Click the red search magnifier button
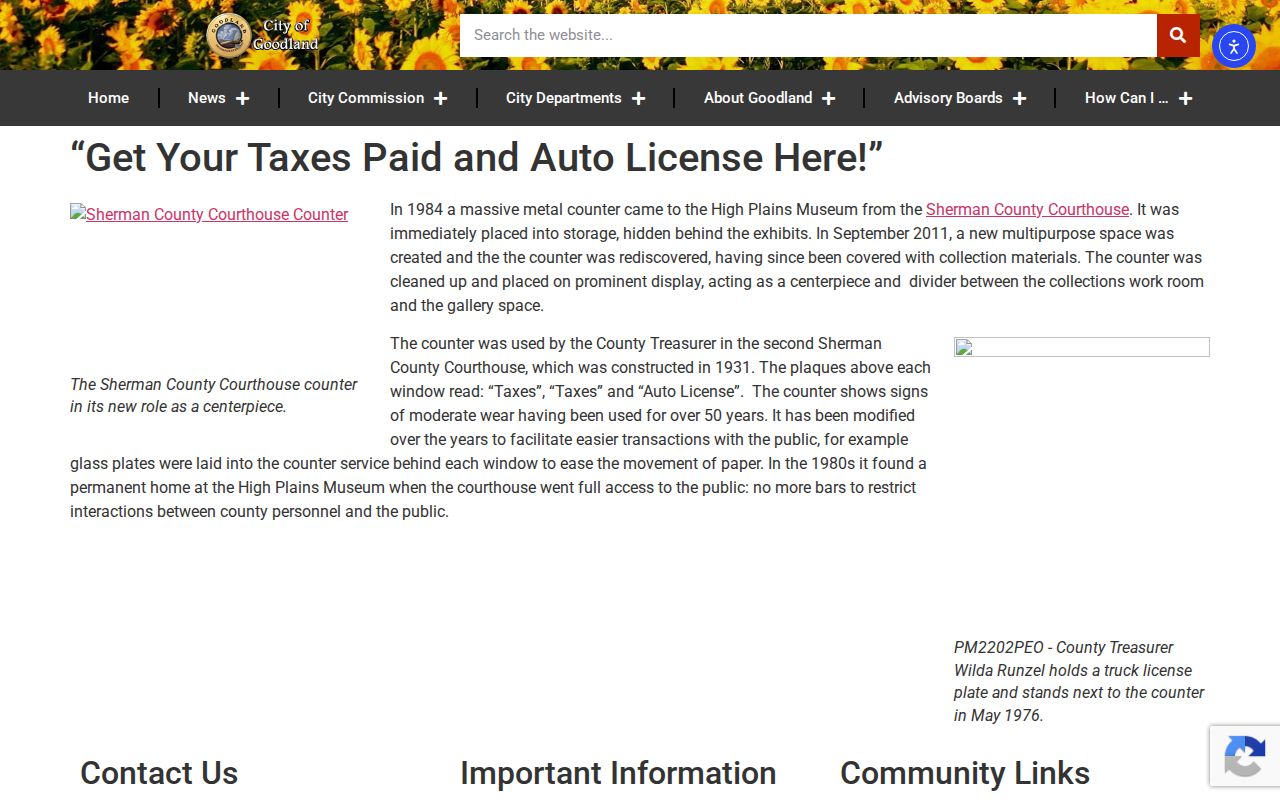Image resolution: width=1280 pixels, height=800 pixels. (1178, 35)
